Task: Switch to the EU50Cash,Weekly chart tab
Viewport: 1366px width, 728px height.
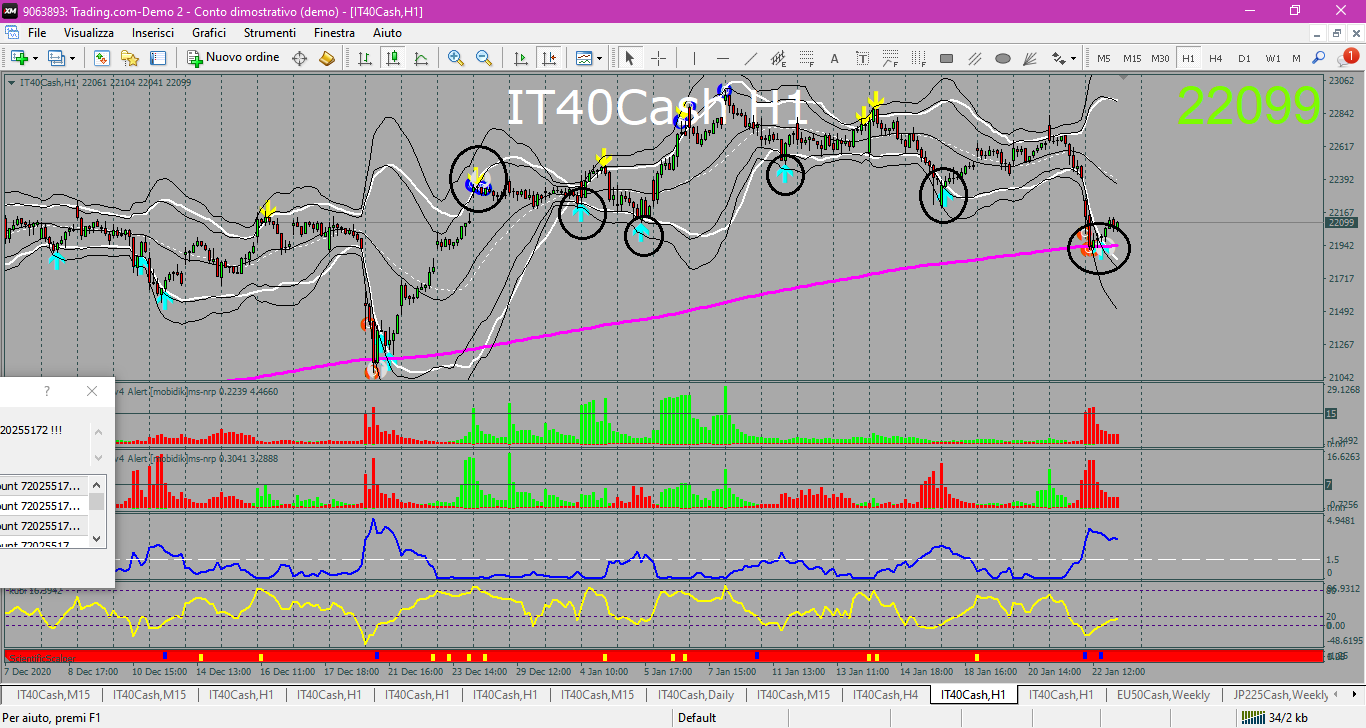Action: (x=1163, y=694)
